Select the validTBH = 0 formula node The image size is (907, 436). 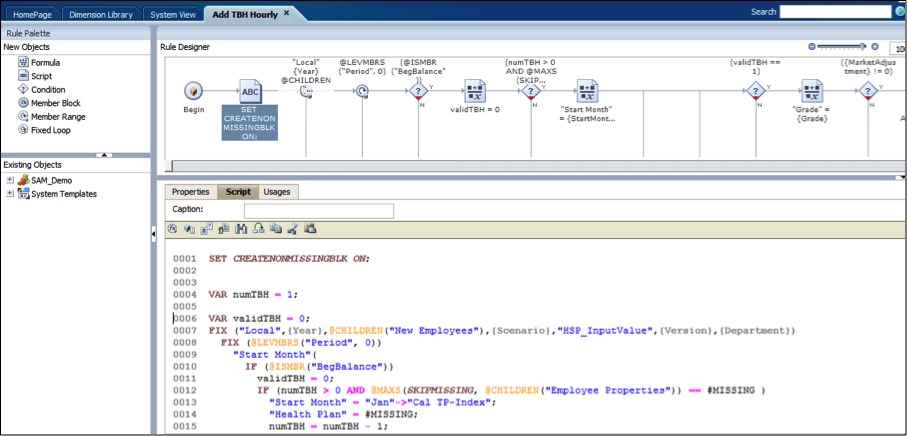(x=474, y=91)
